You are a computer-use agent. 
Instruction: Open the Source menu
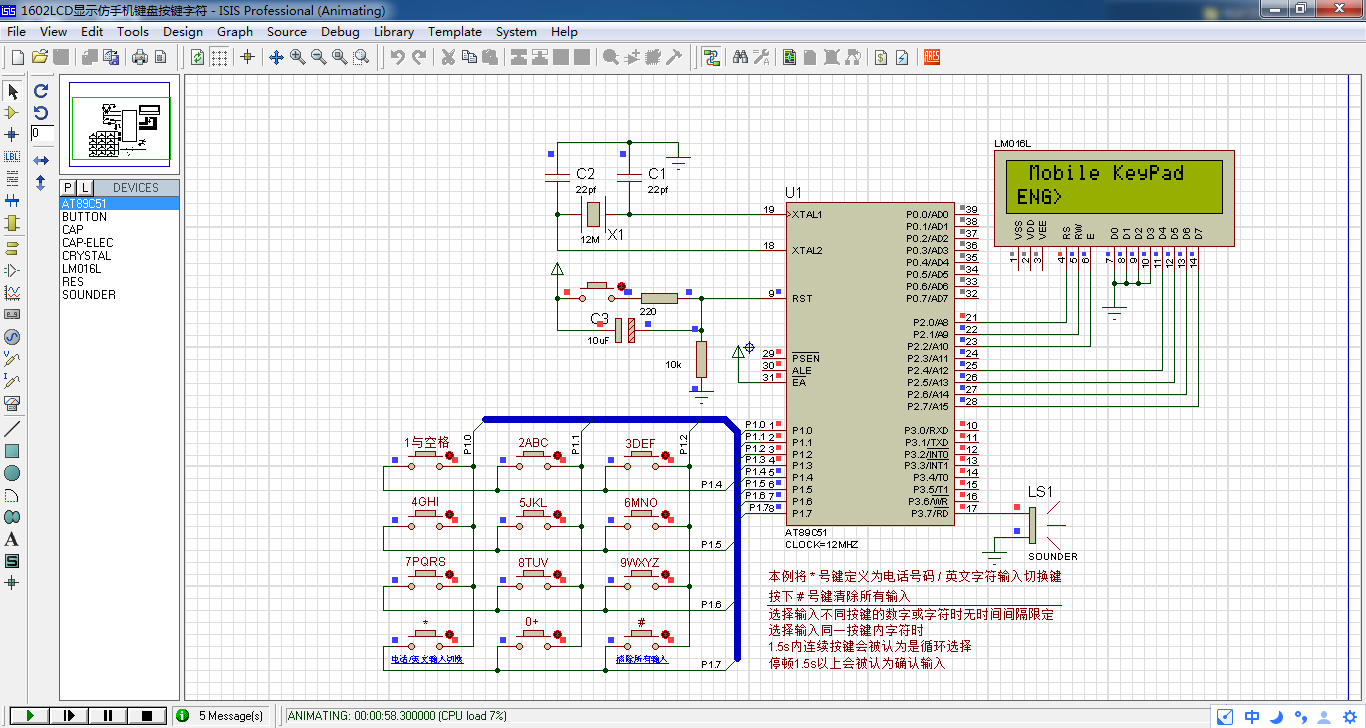coord(287,31)
